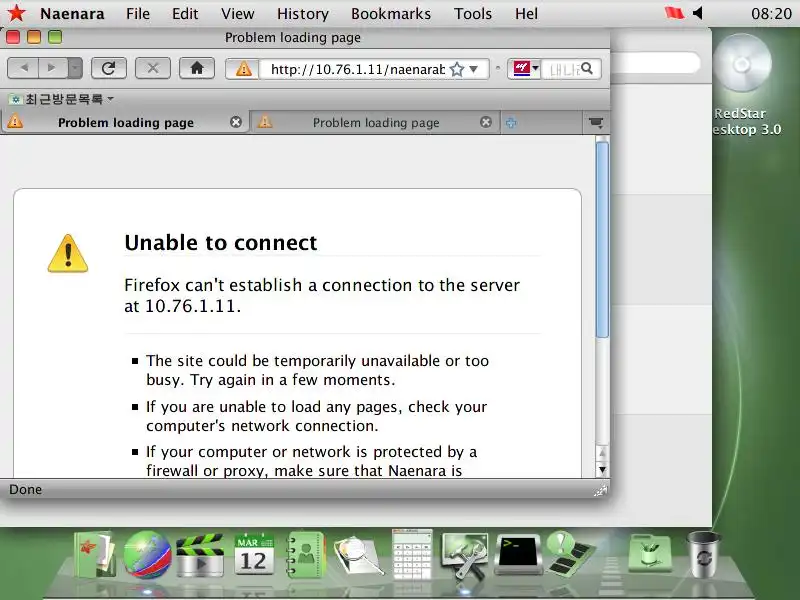The height and width of the screenshot is (600, 800).
Task: Click the forward navigation arrow
Action: pyautogui.click(x=52, y=68)
